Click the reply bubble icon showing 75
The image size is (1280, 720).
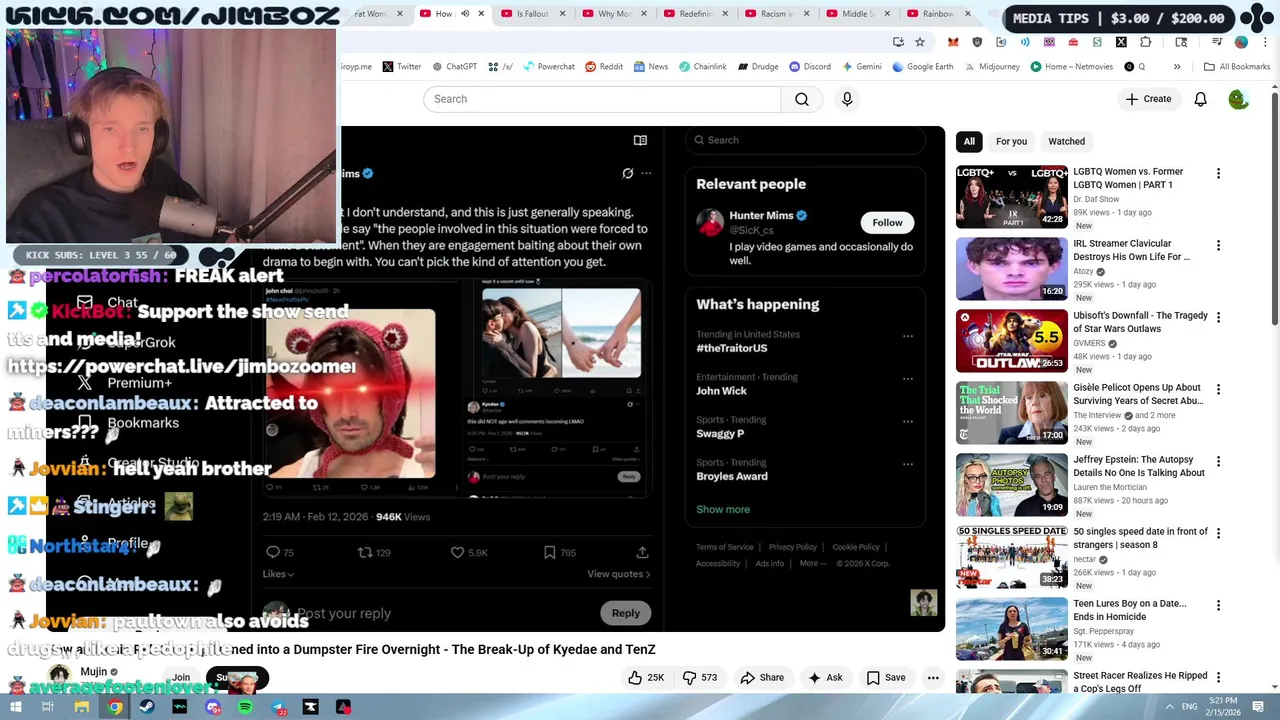coord(272,552)
